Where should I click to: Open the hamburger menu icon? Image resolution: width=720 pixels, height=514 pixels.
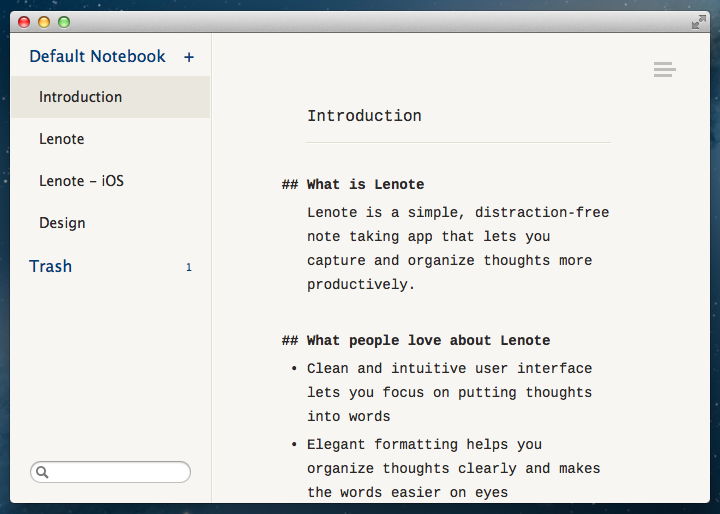pyautogui.click(x=664, y=69)
